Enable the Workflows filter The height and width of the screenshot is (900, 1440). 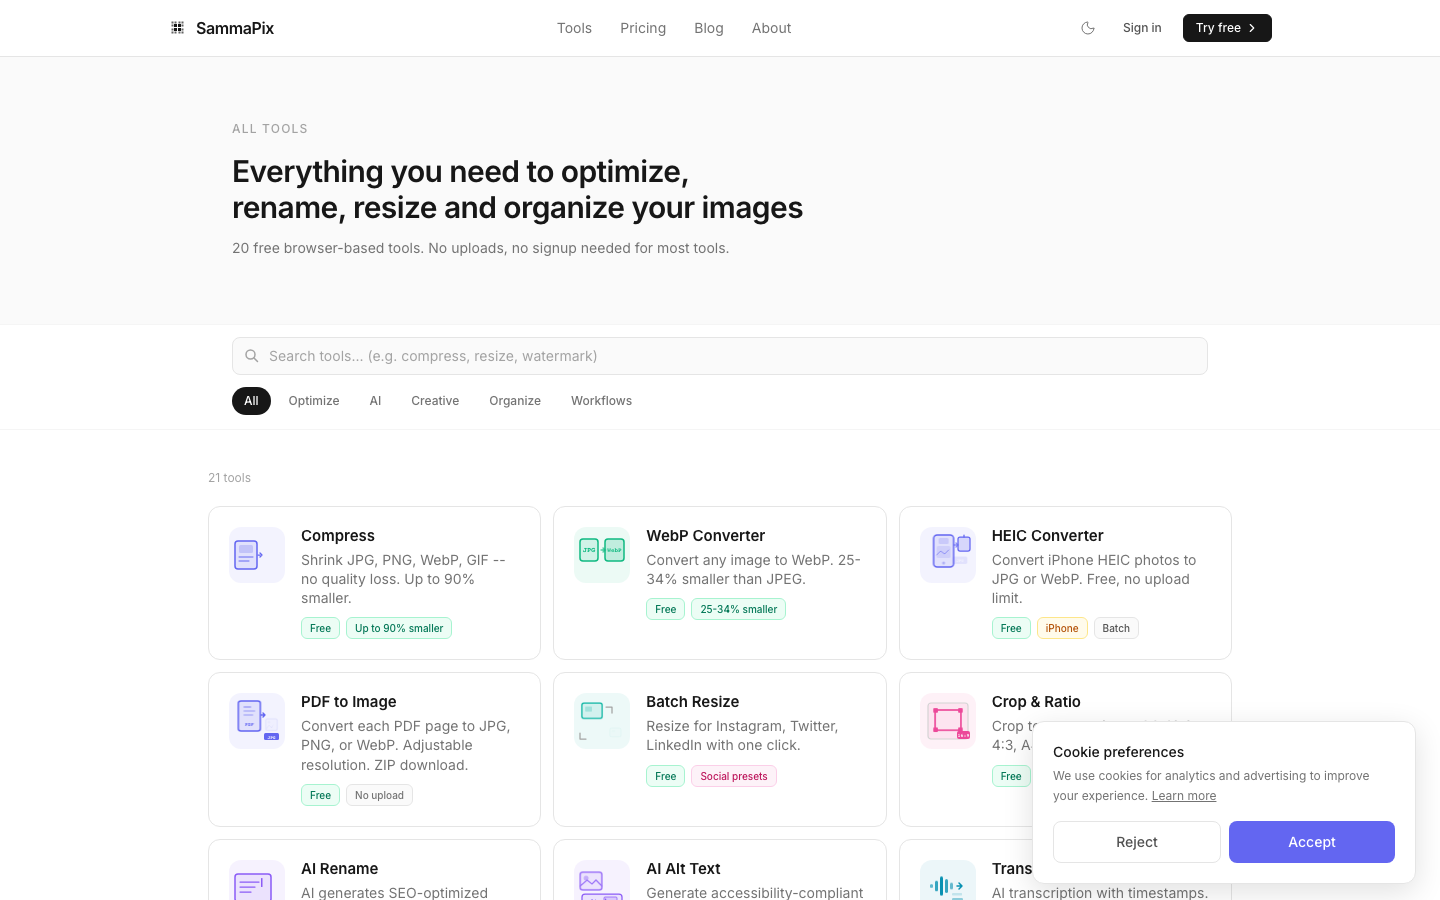601,400
